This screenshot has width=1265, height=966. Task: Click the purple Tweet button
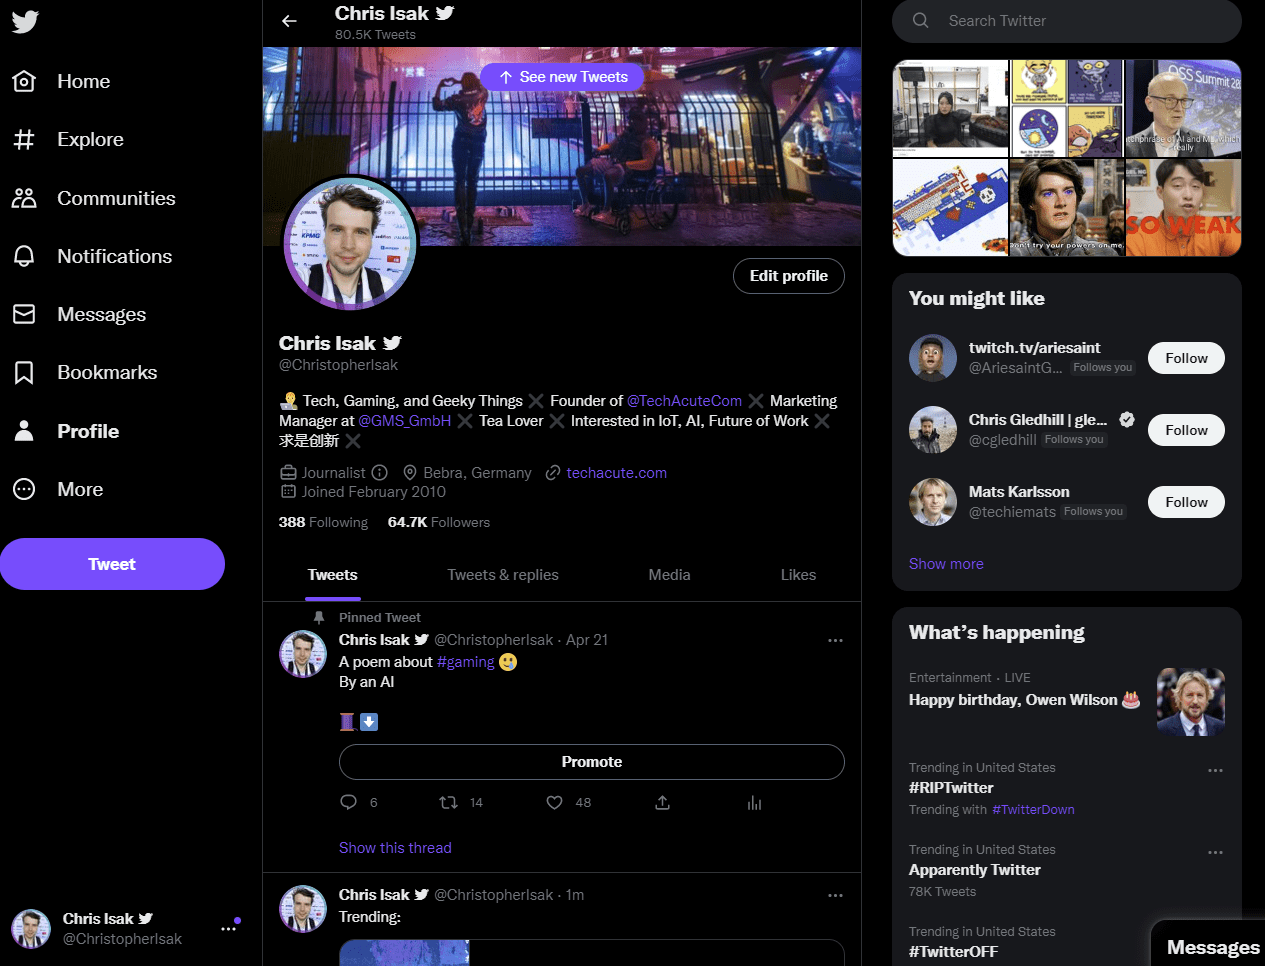(112, 564)
